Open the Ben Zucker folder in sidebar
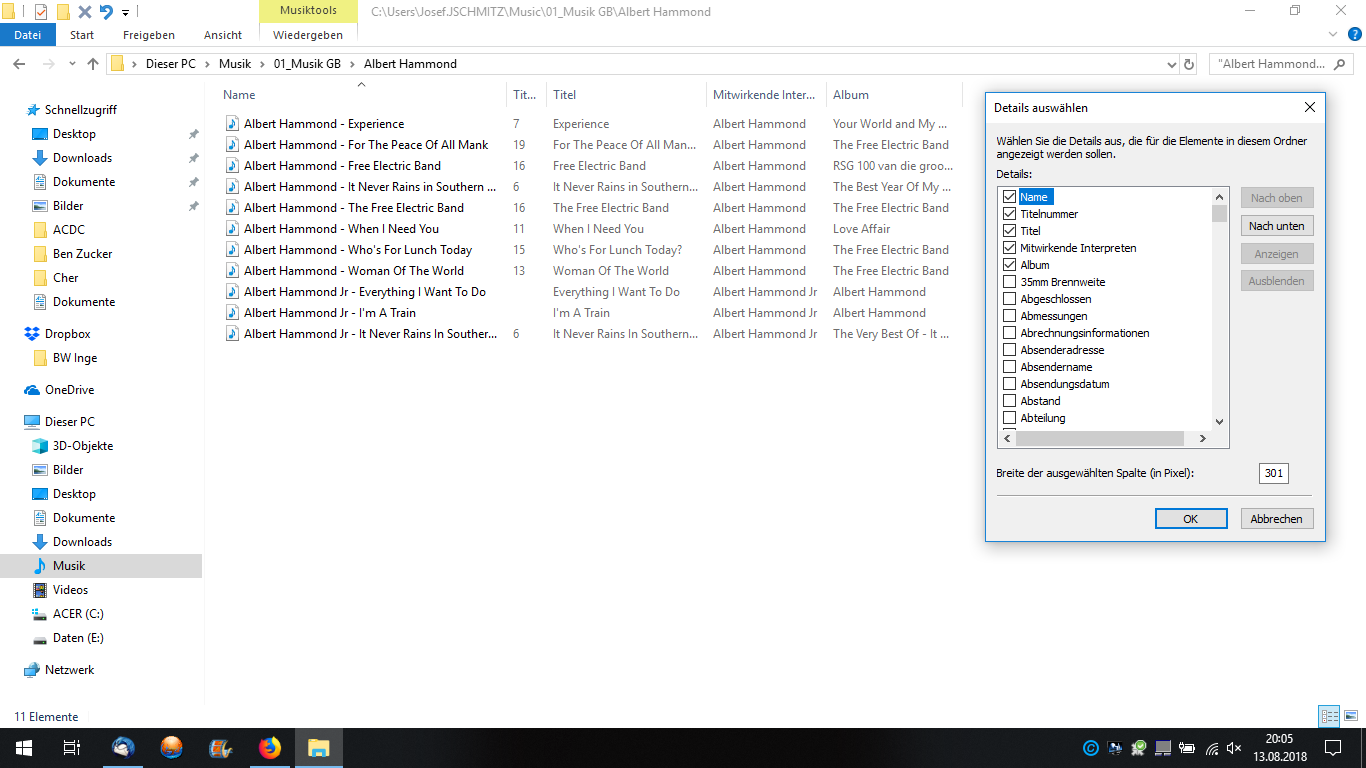This screenshot has width=1366, height=768. click(x=82, y=254)
